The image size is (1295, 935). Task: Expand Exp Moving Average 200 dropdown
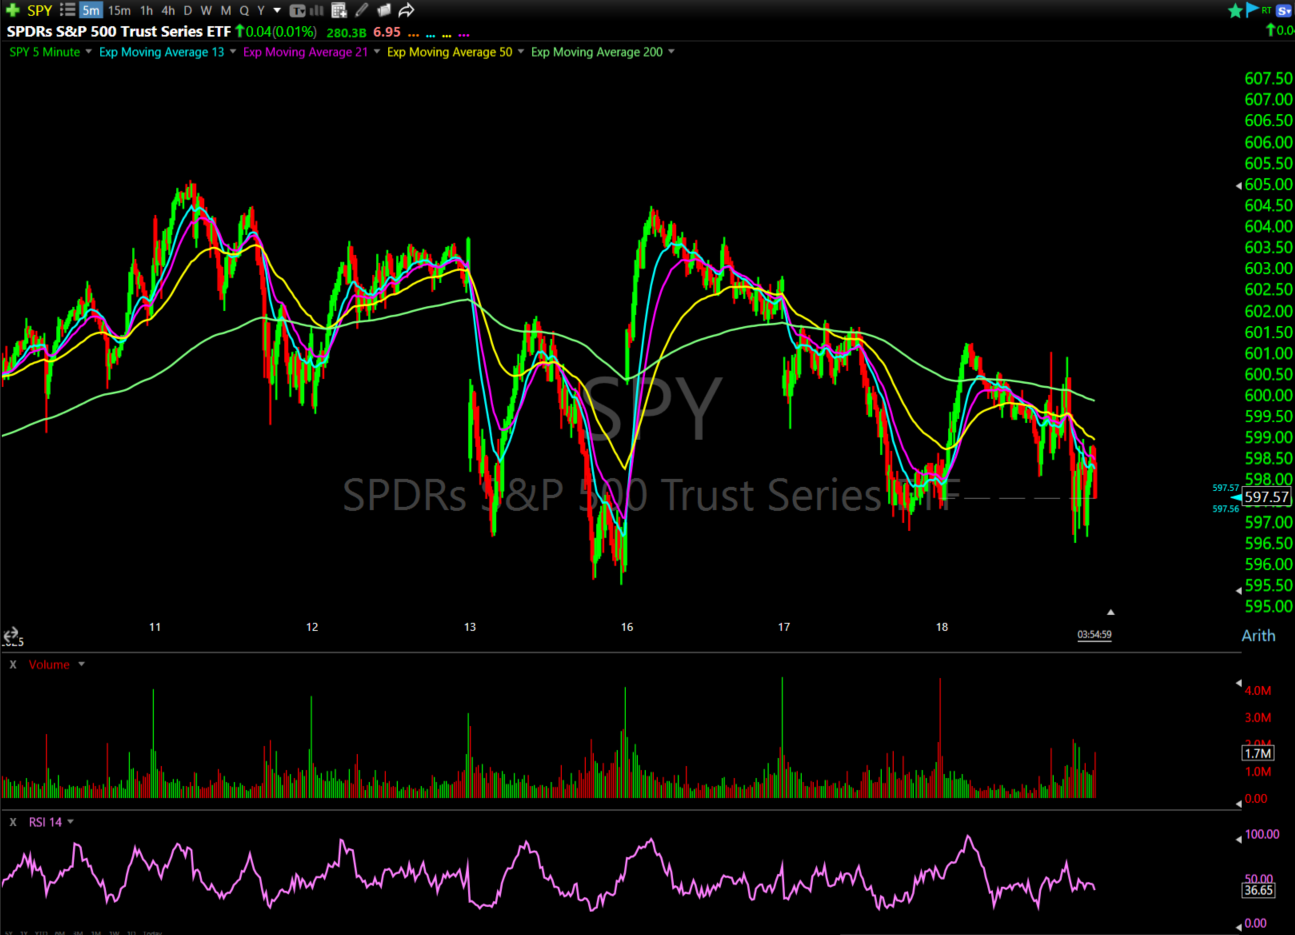point(671,52)
